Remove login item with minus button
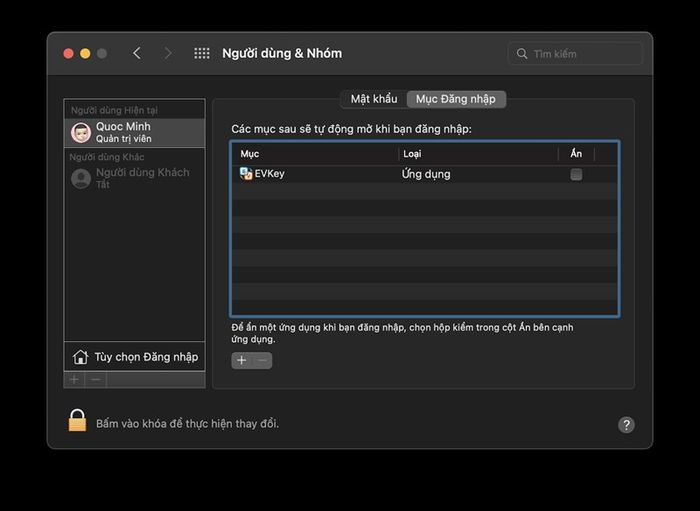 [262, 360]
